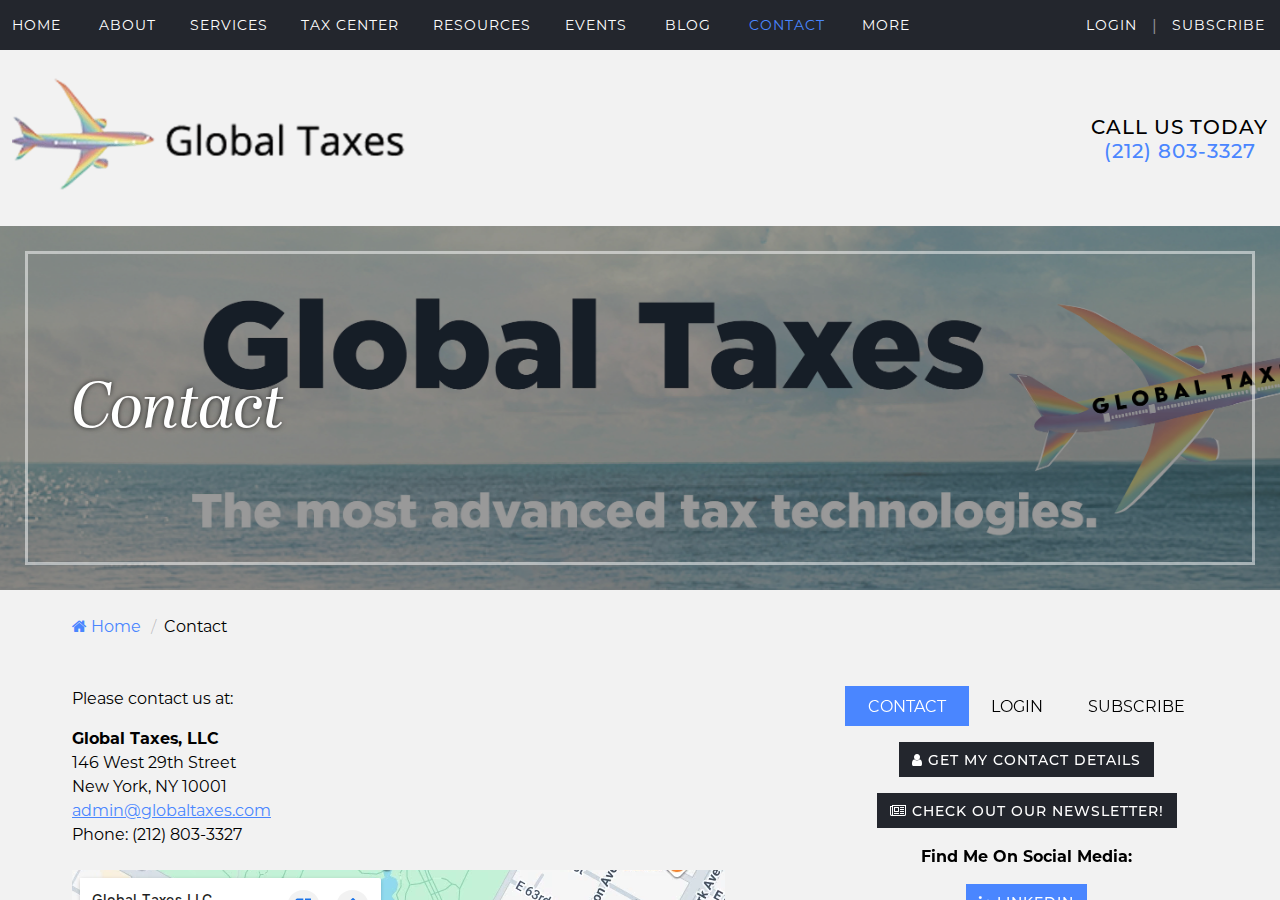The image size is (1280, 900).
Task: Click the Home breadcrumb link
Action: (106, 626)
